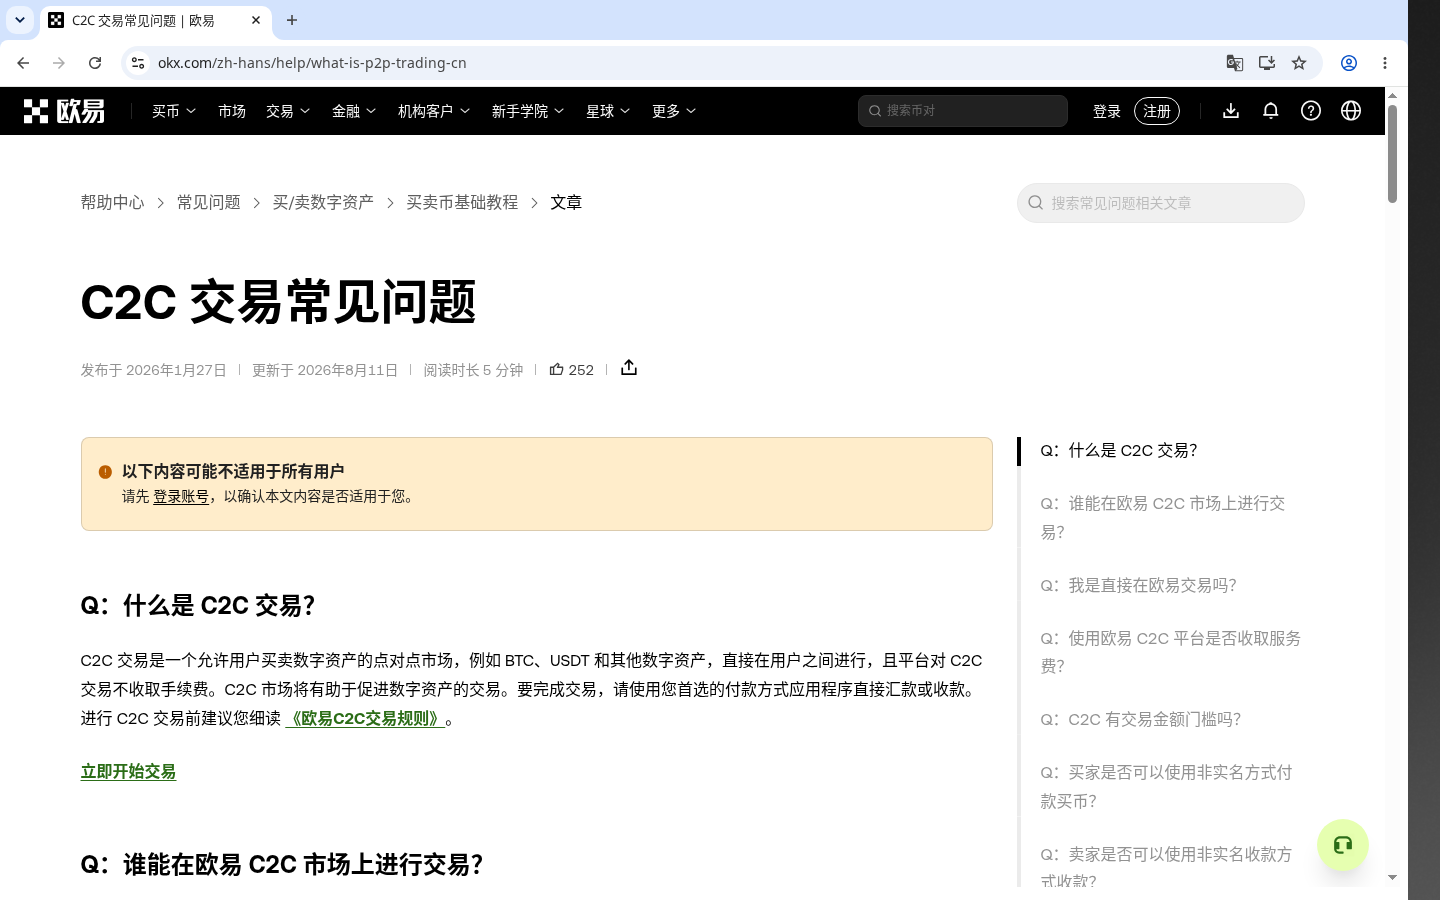Expand the 机构客户 dropdown menu
Image resolution: width=1440 pixels, height=900 pixels.
[x=434, y=111]
